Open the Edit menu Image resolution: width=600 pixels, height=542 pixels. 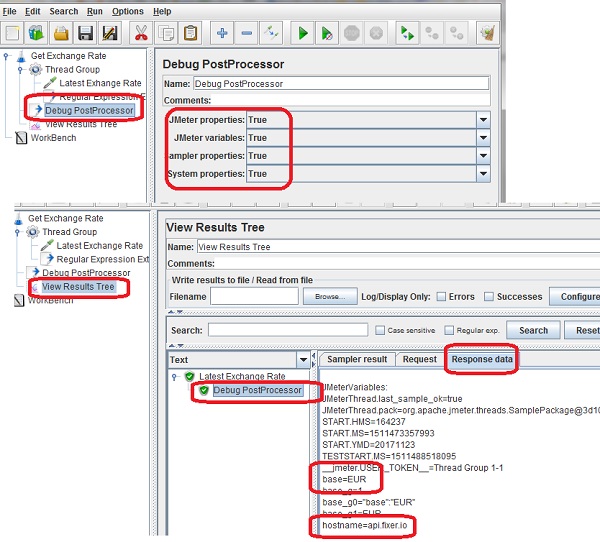pyautogui.click(x=33, y=11)
